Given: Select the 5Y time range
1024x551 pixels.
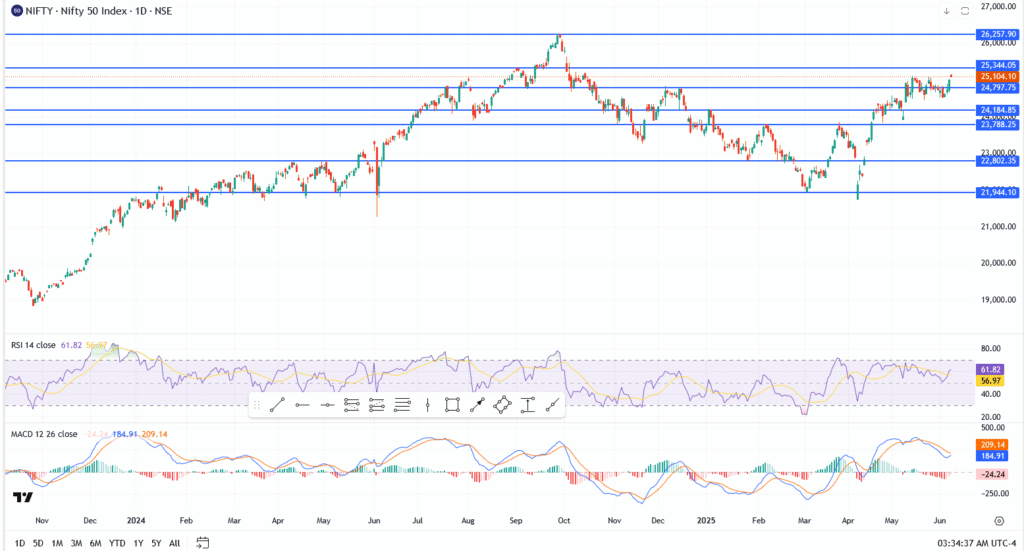Looking at the screenshot, I should (x=157, y=543).
